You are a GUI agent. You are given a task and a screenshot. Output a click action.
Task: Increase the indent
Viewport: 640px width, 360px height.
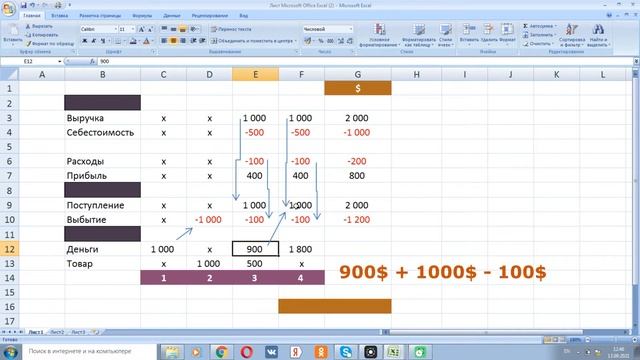tap(202, 41)
